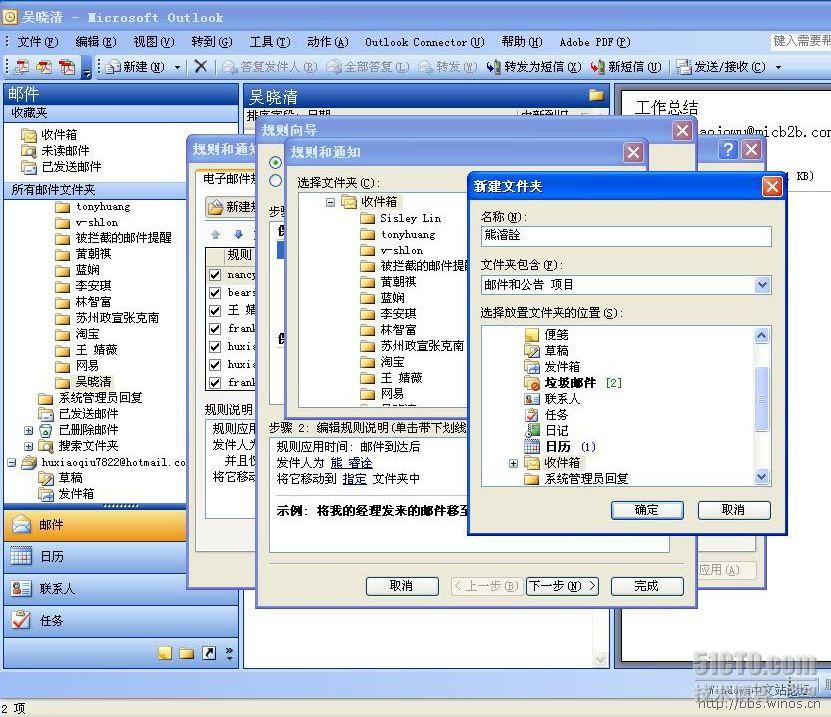Click scrollbar thumb in folder location list
This screenshot has height=717, width=831.
[762, 399]
